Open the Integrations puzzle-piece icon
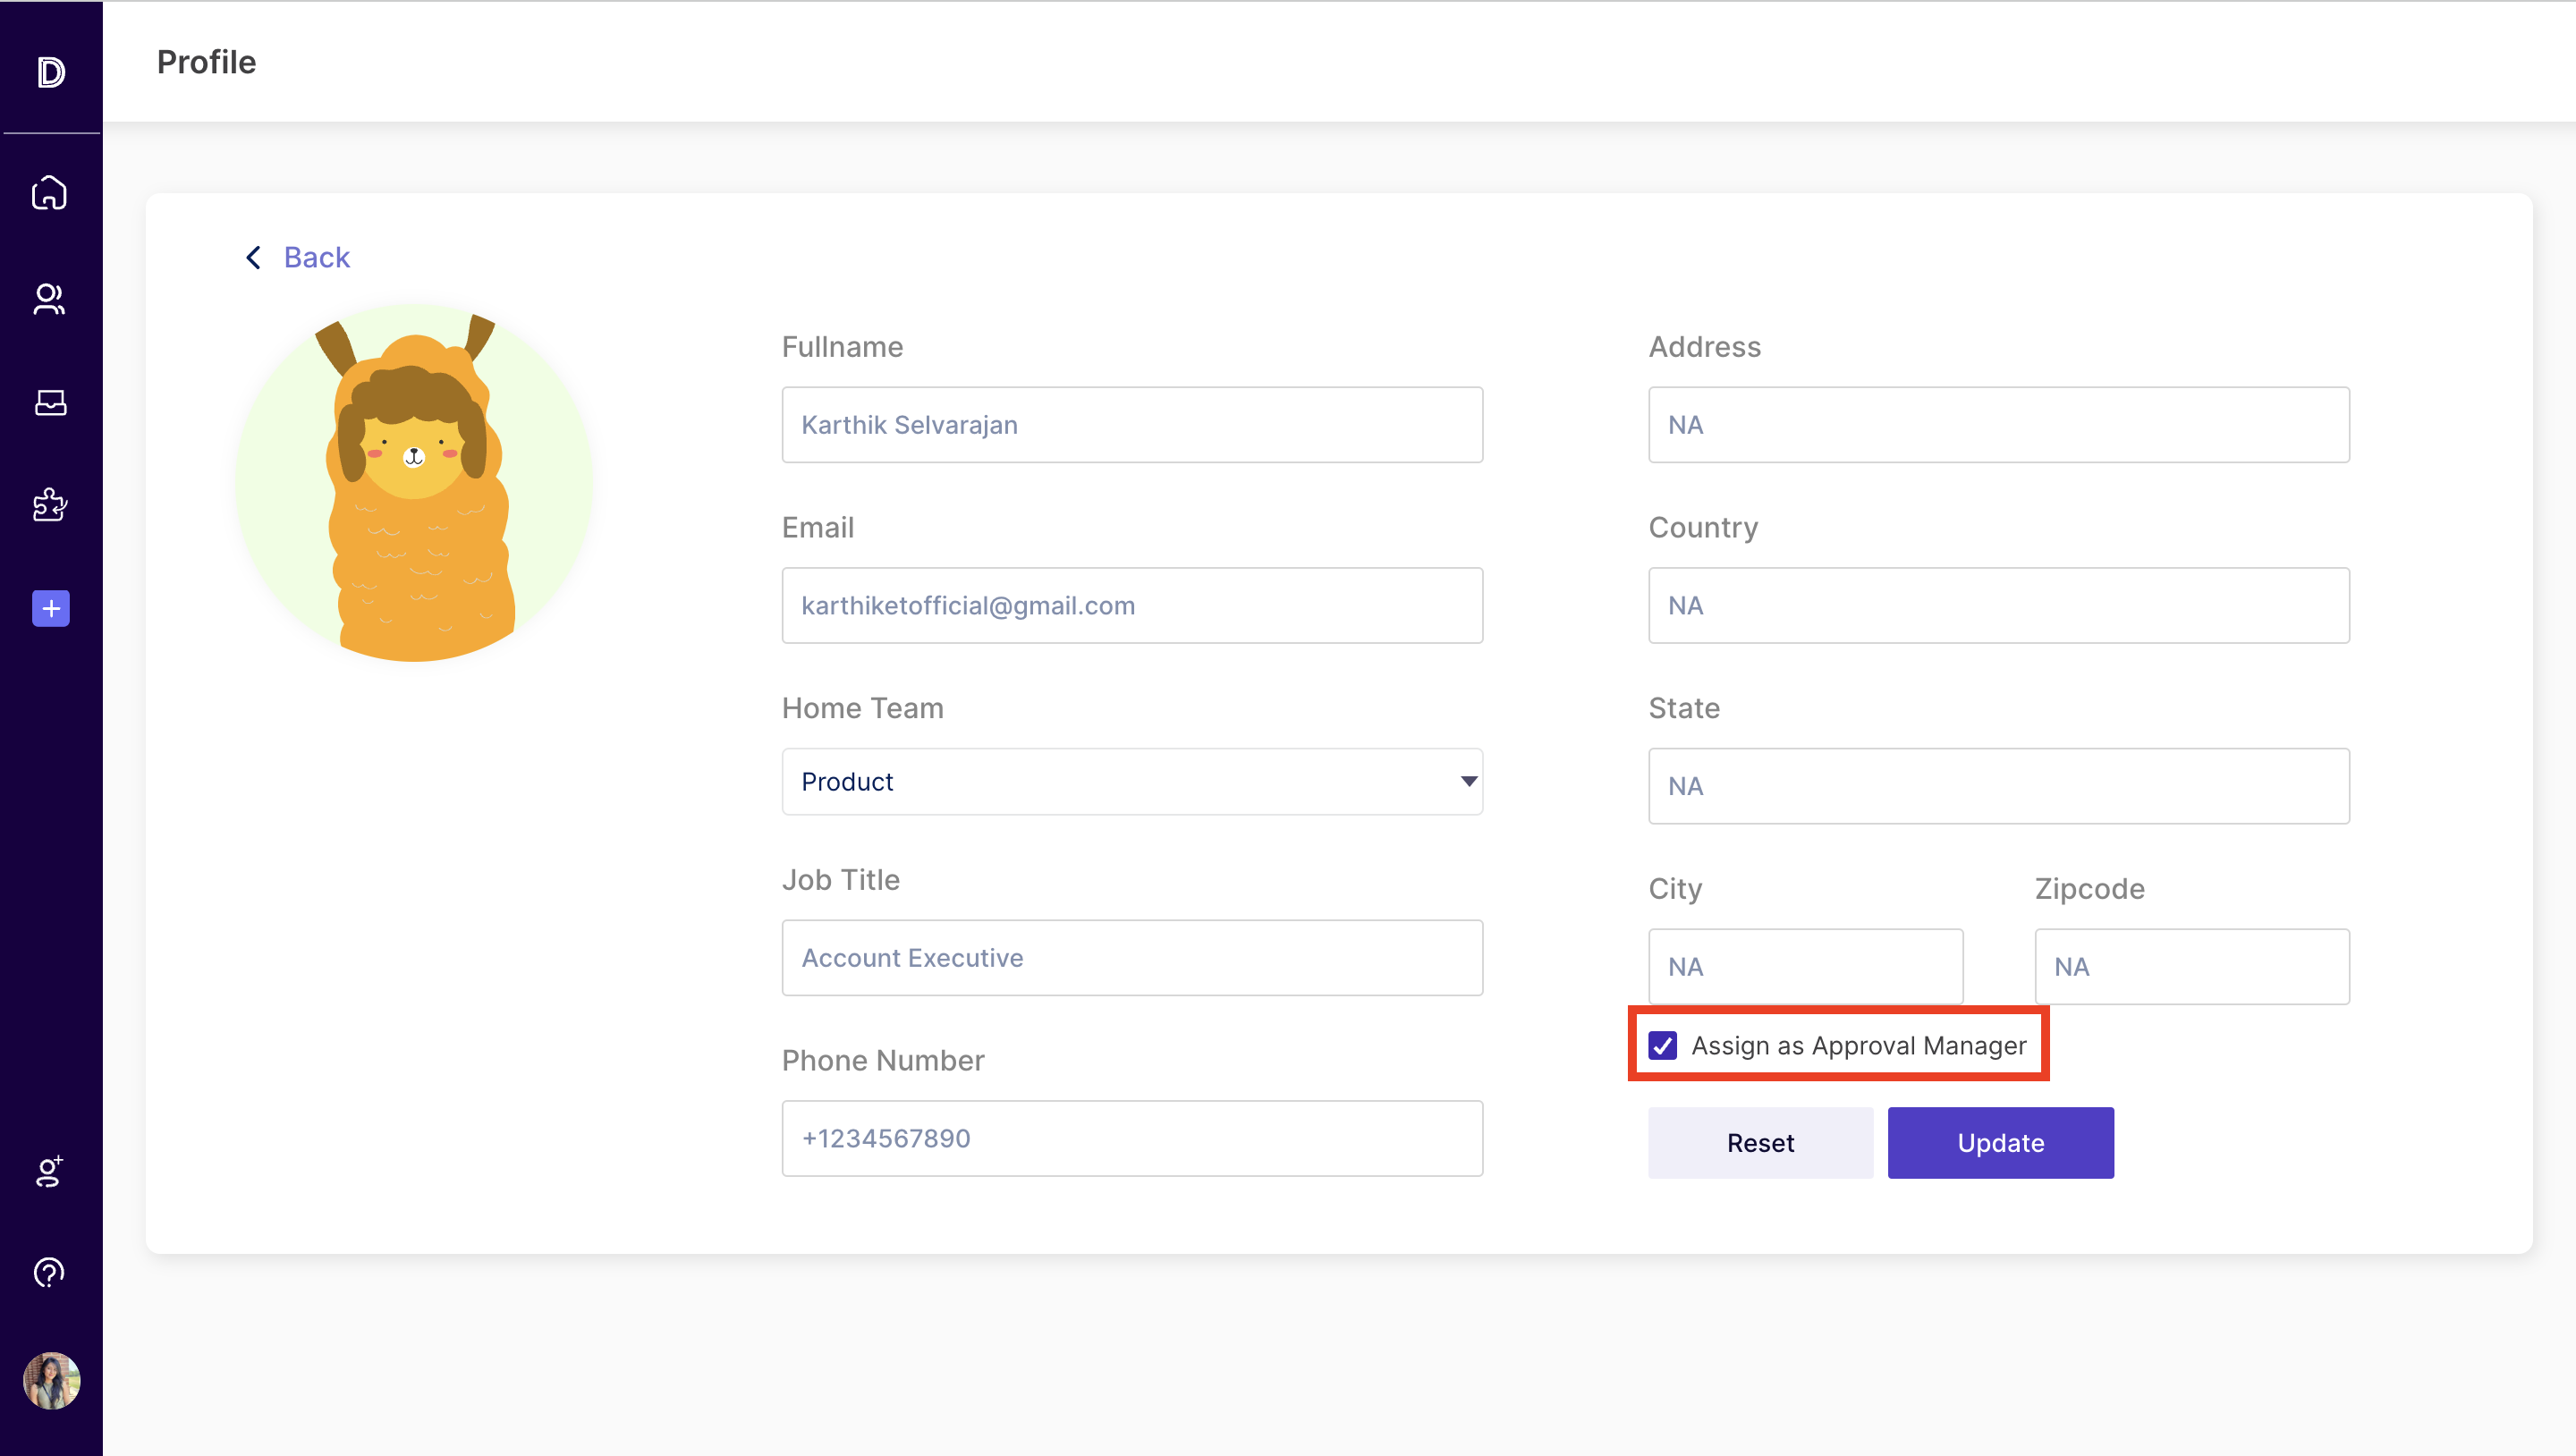Viewport: 2576px width, 1456px height. (x=49, y=505)
